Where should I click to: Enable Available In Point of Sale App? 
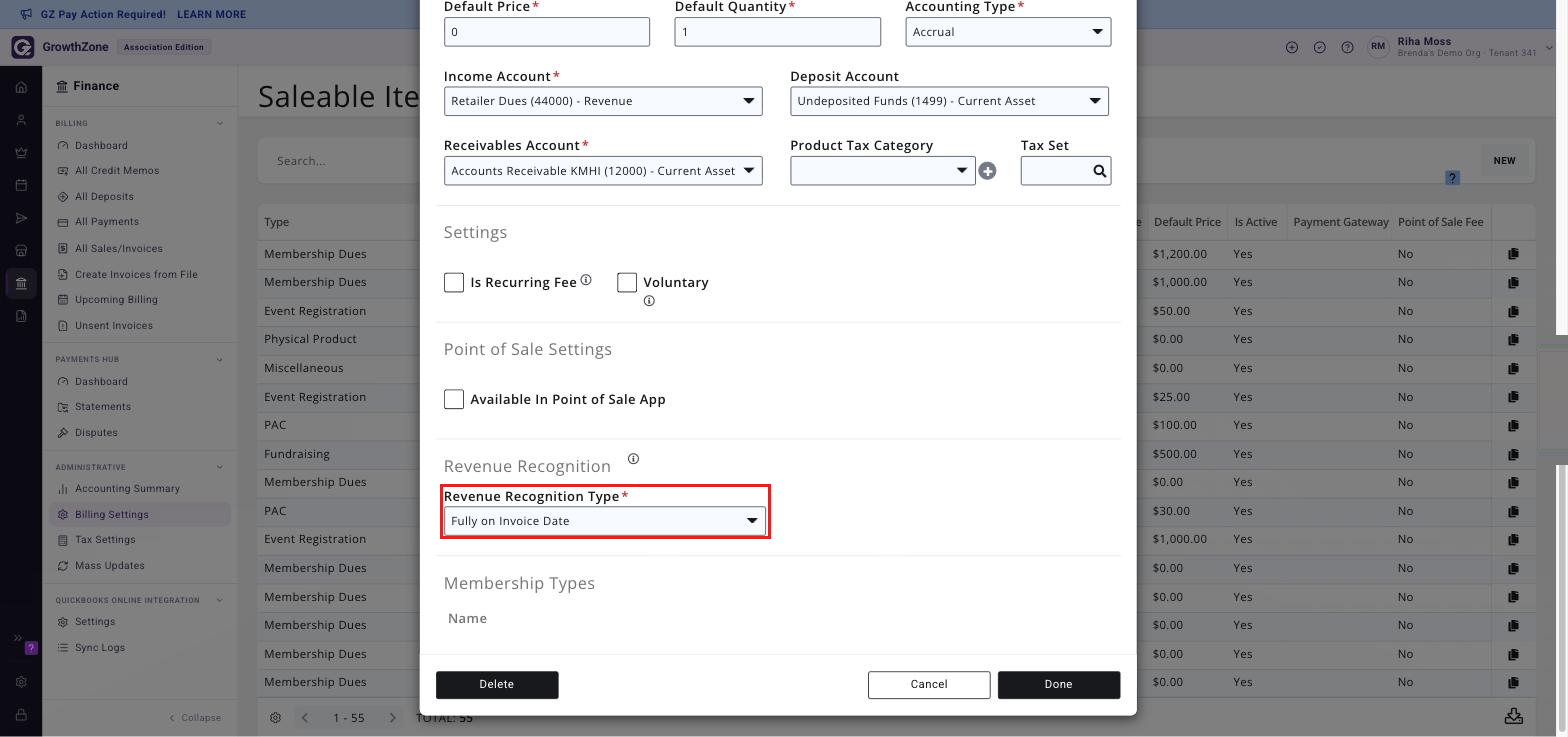coord(454,399)
